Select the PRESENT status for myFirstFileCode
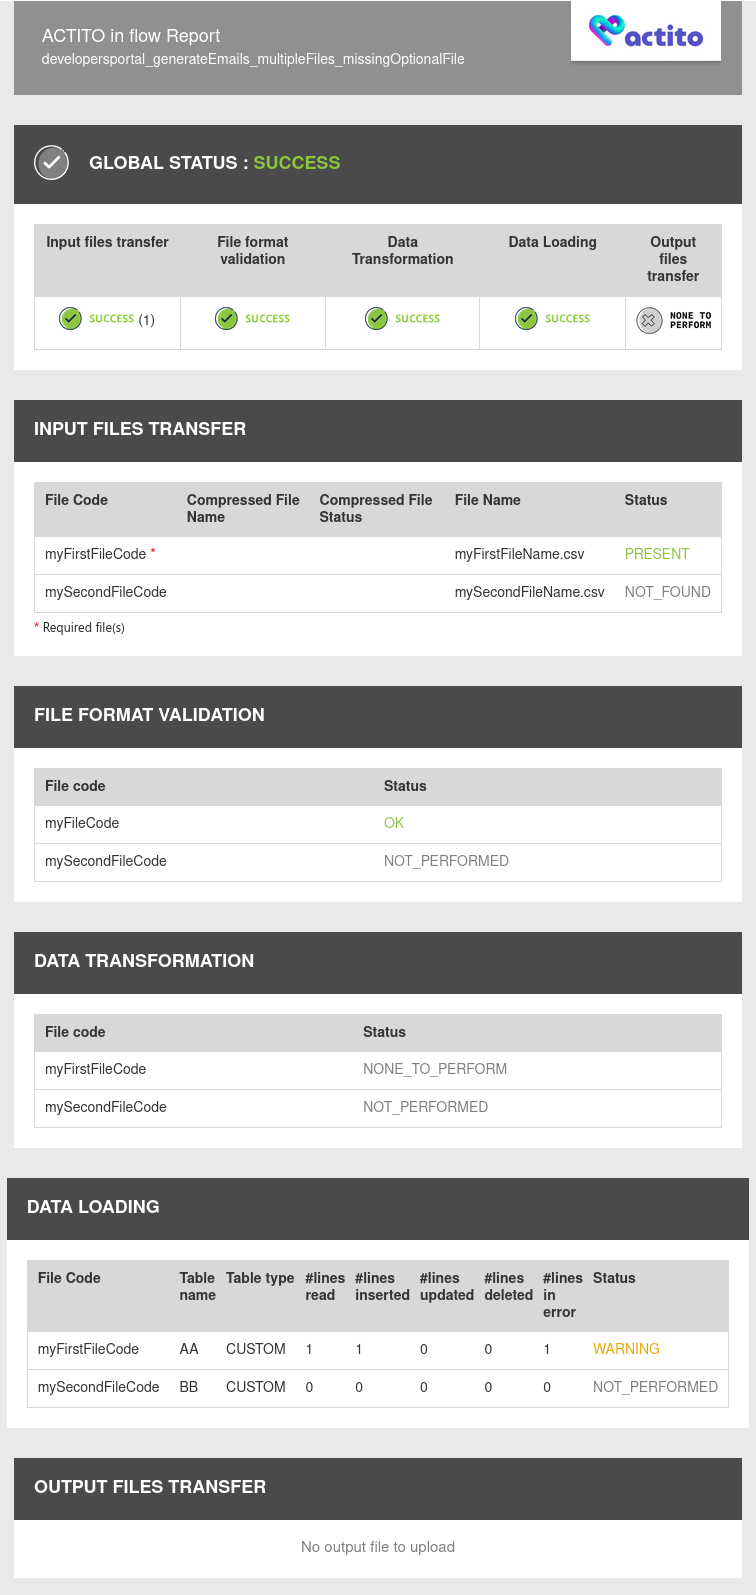Viewport: 756px width, 1595px height. pos(657,554)
